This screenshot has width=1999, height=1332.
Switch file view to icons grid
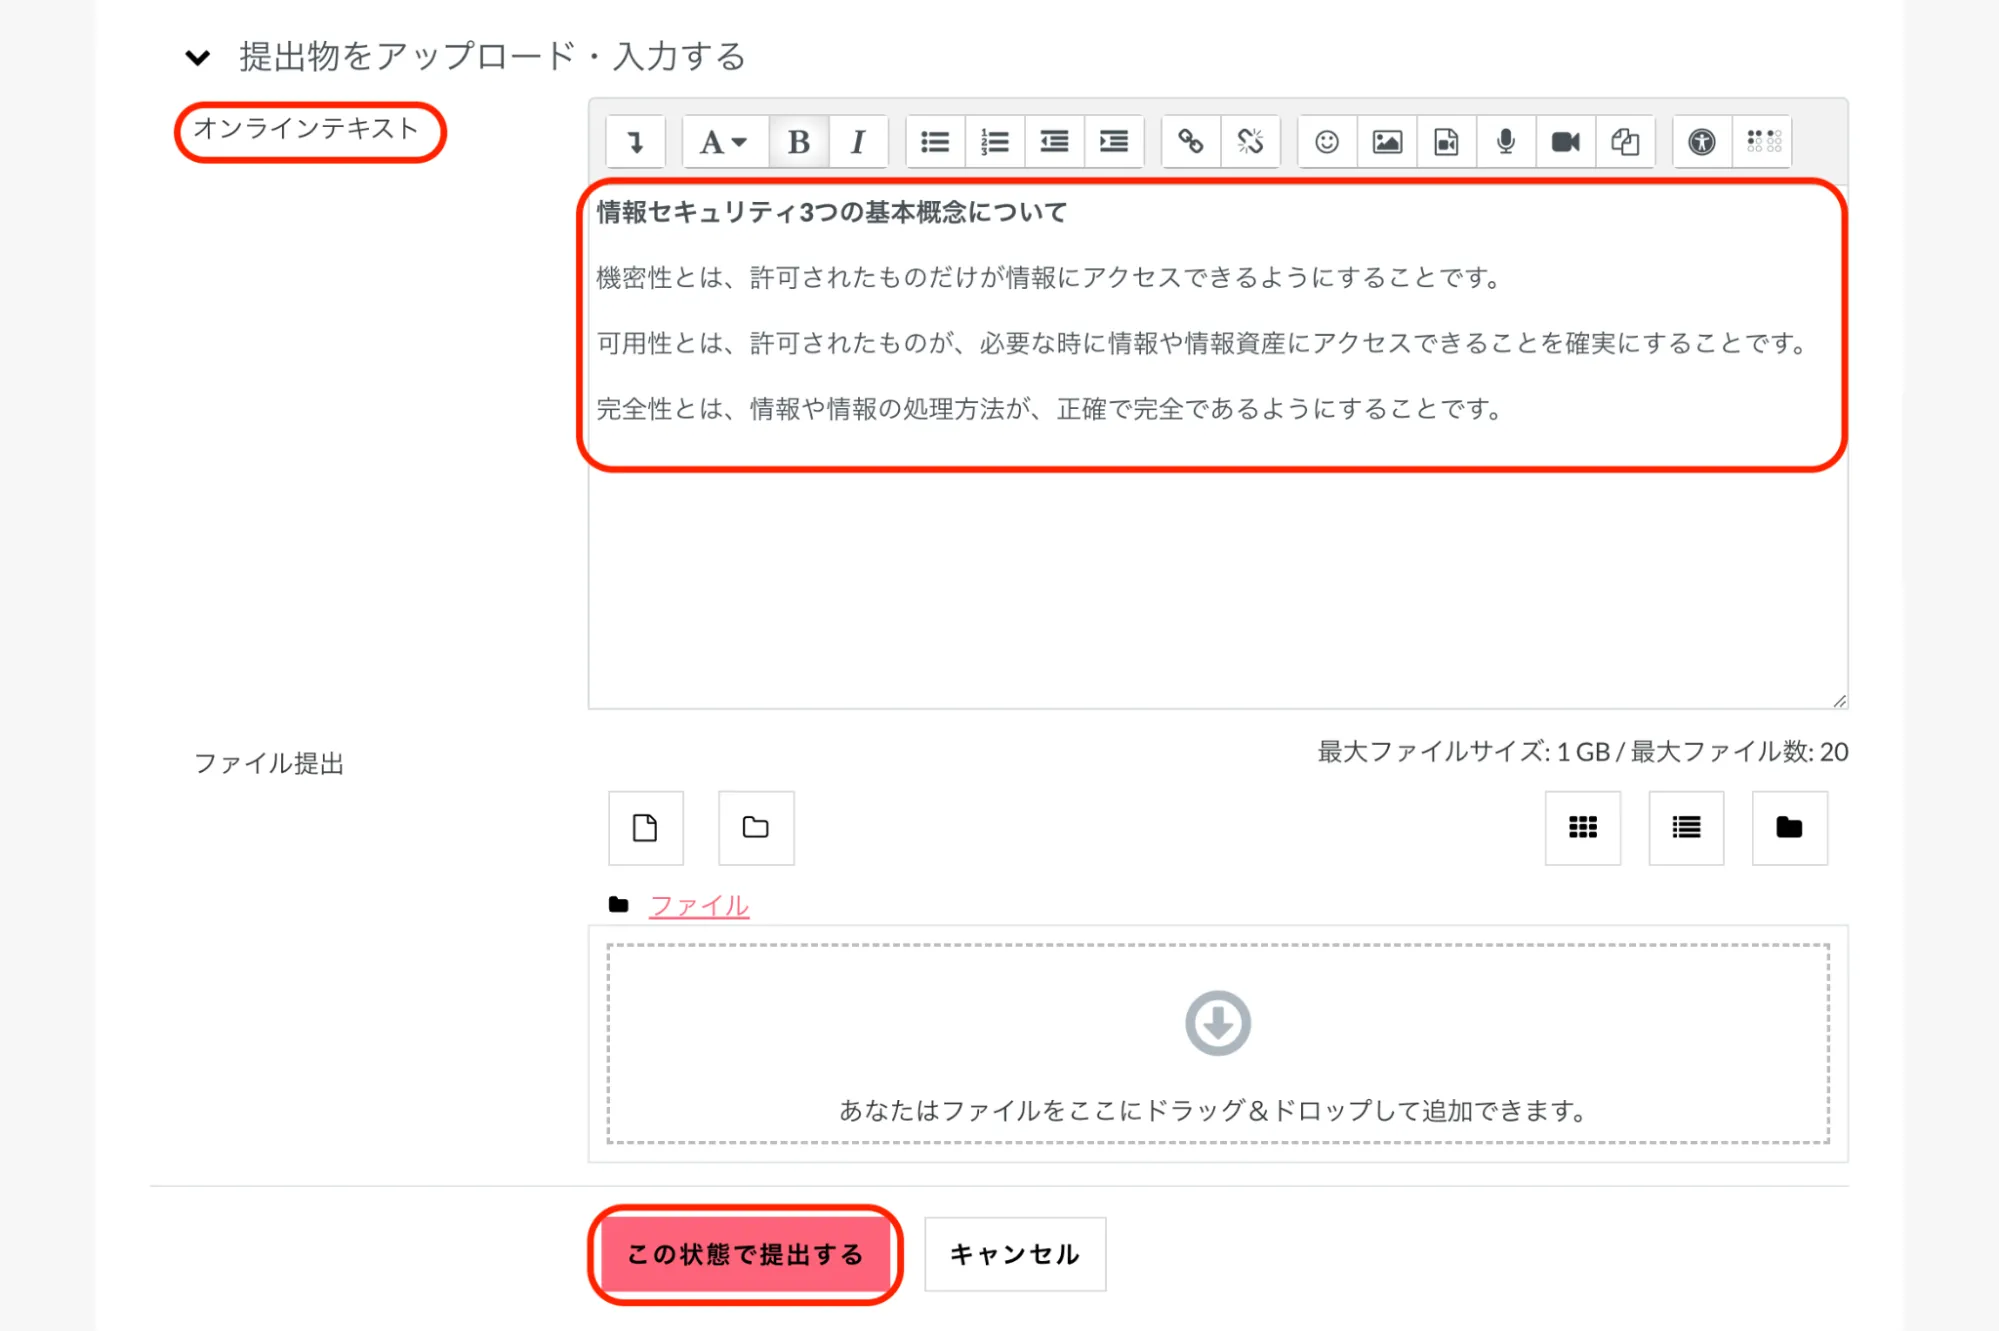point(1582,827)
